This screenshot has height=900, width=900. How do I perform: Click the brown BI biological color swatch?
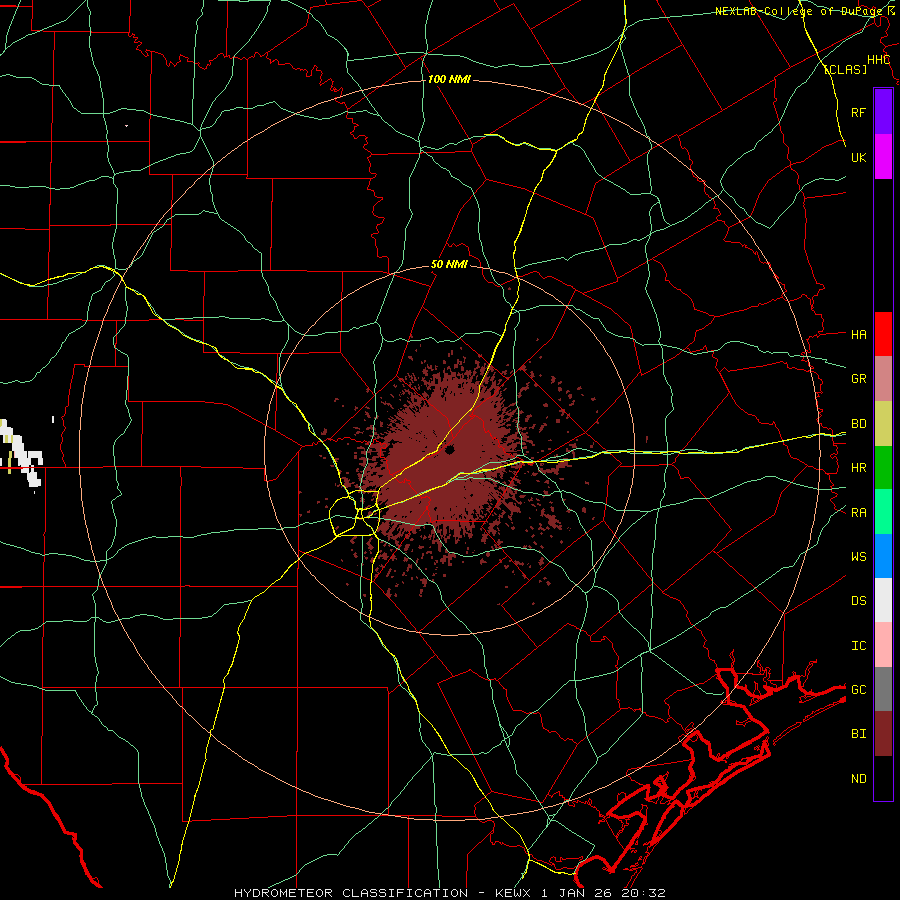coord(883,734)
